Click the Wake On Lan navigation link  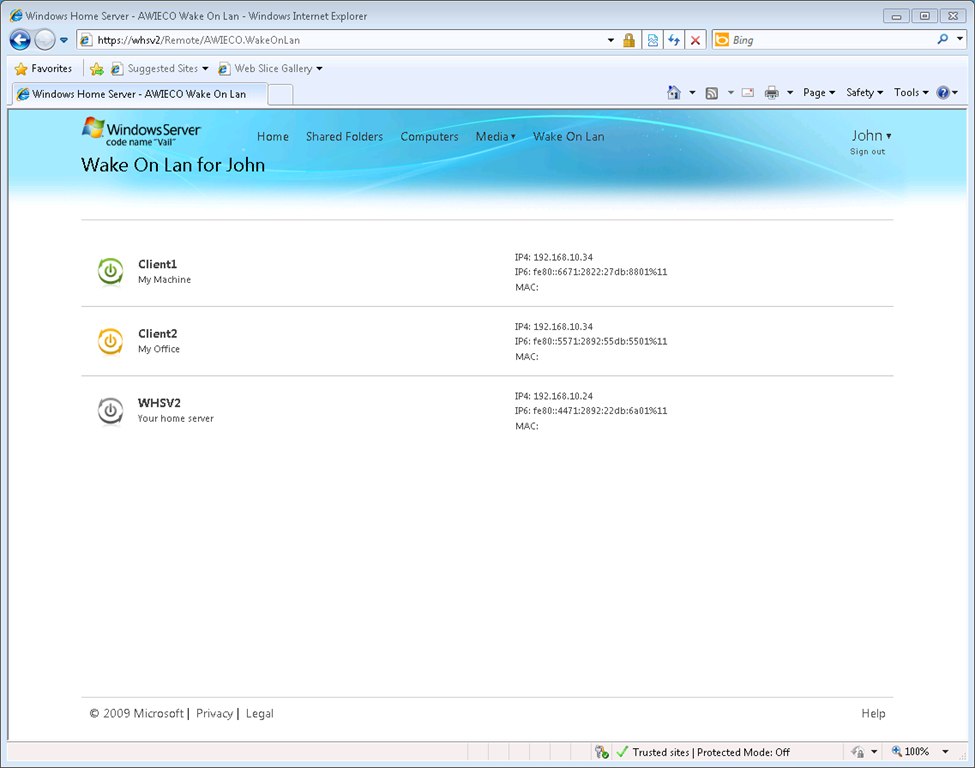coord(568,137)
